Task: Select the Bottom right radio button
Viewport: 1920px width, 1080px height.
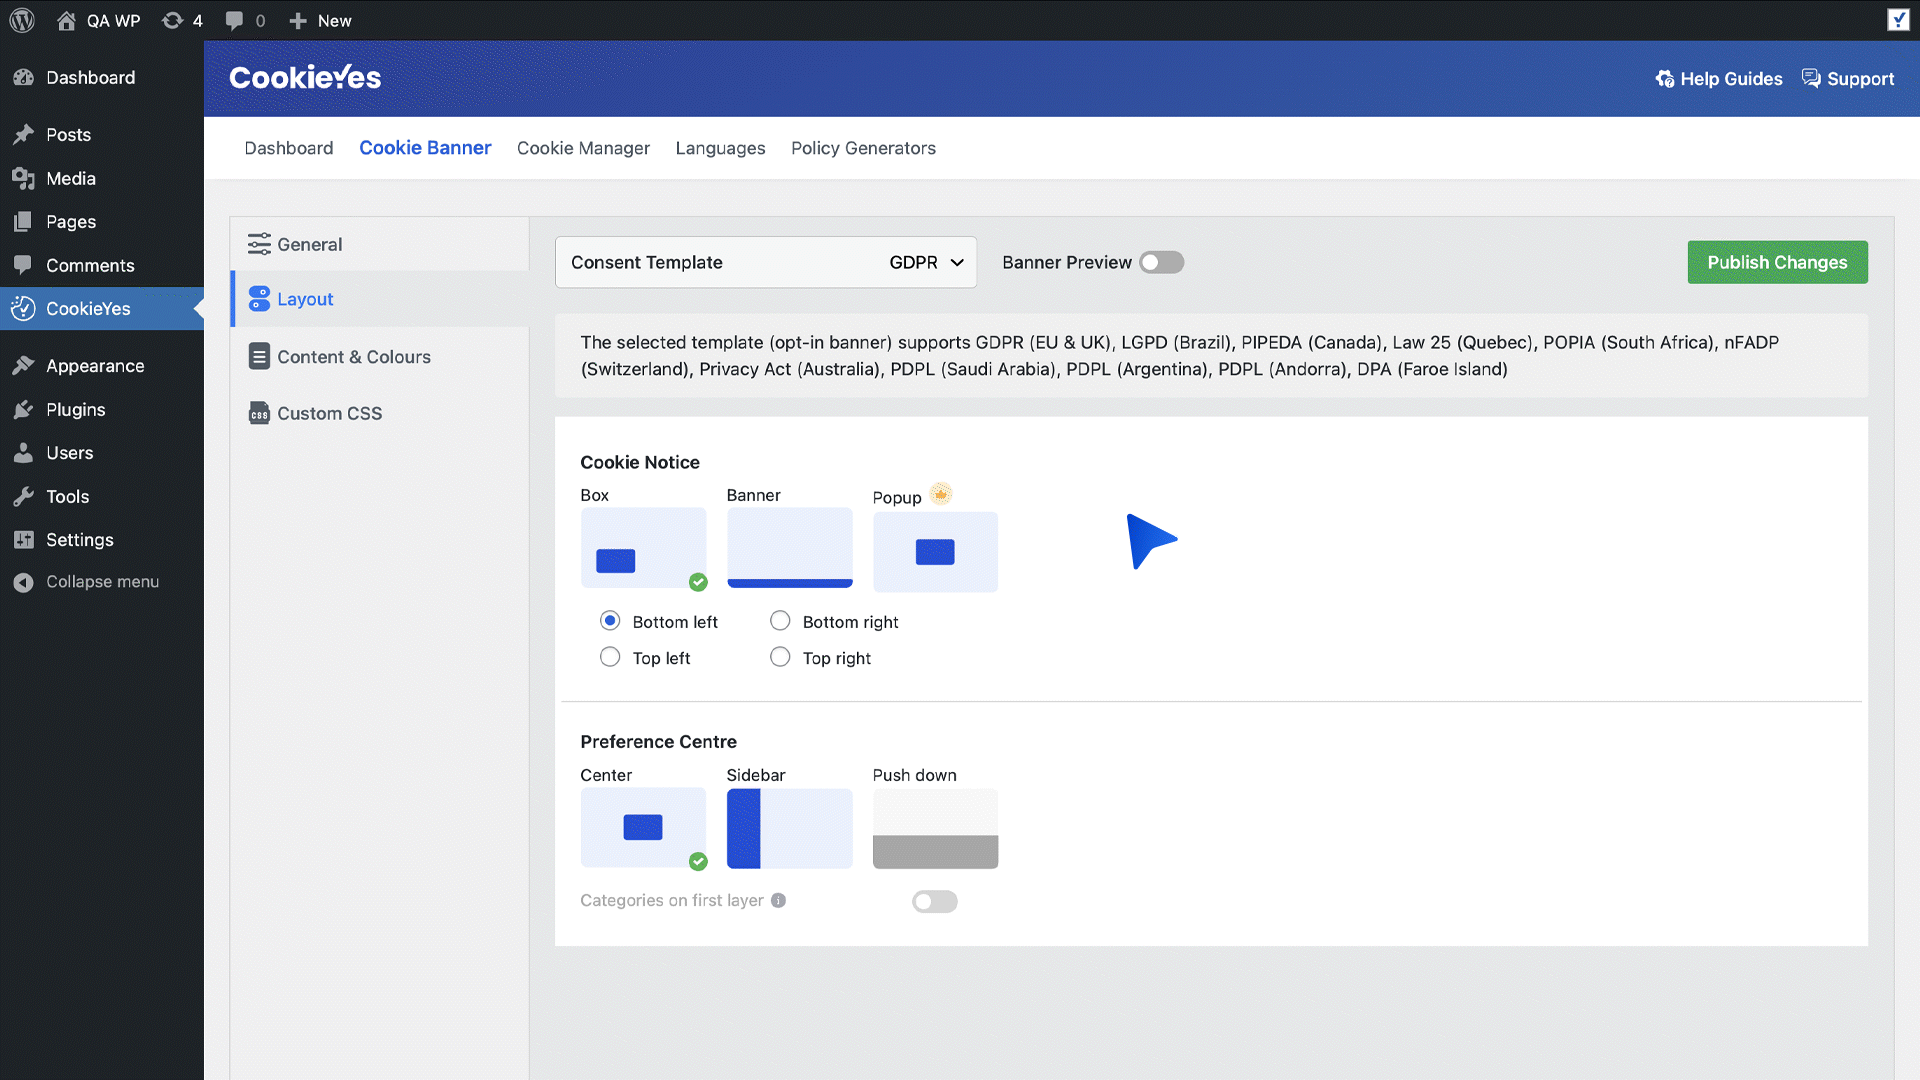Action: [780, 621]
